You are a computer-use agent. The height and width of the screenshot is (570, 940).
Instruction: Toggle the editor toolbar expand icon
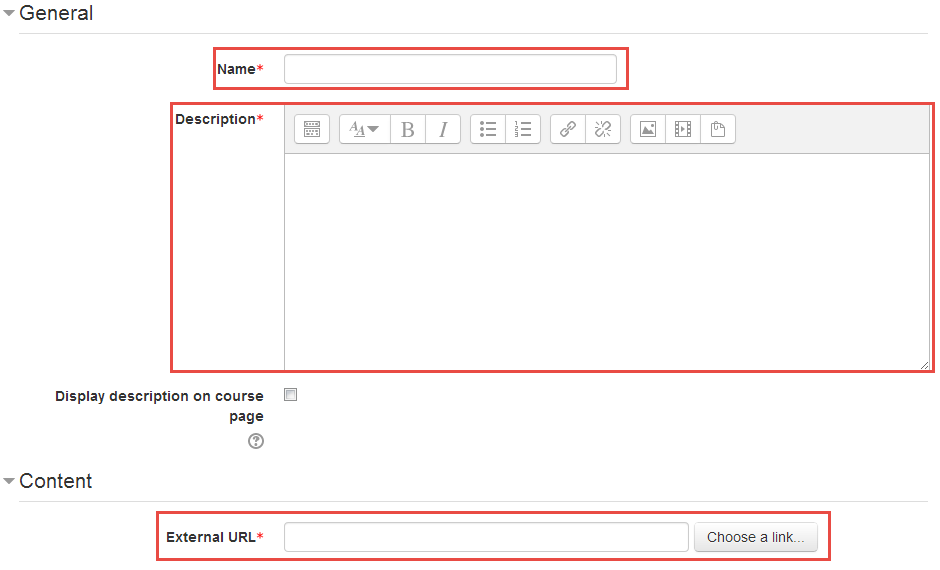point(311,129)
